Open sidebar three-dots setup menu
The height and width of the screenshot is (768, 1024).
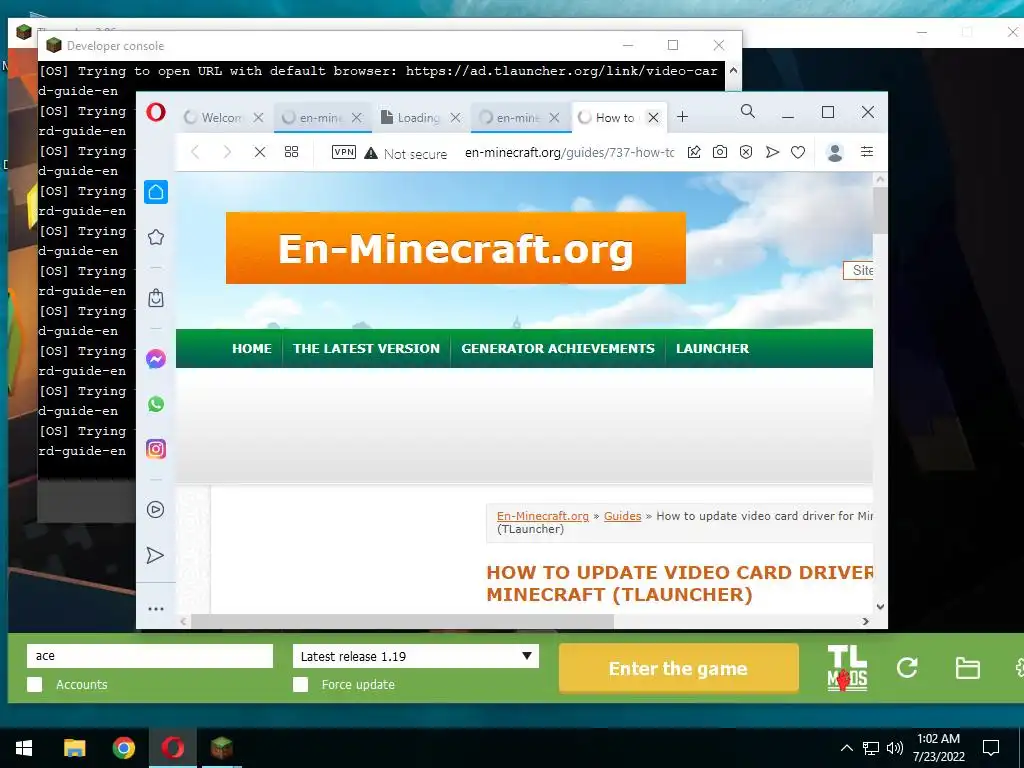tap(156, 609)
